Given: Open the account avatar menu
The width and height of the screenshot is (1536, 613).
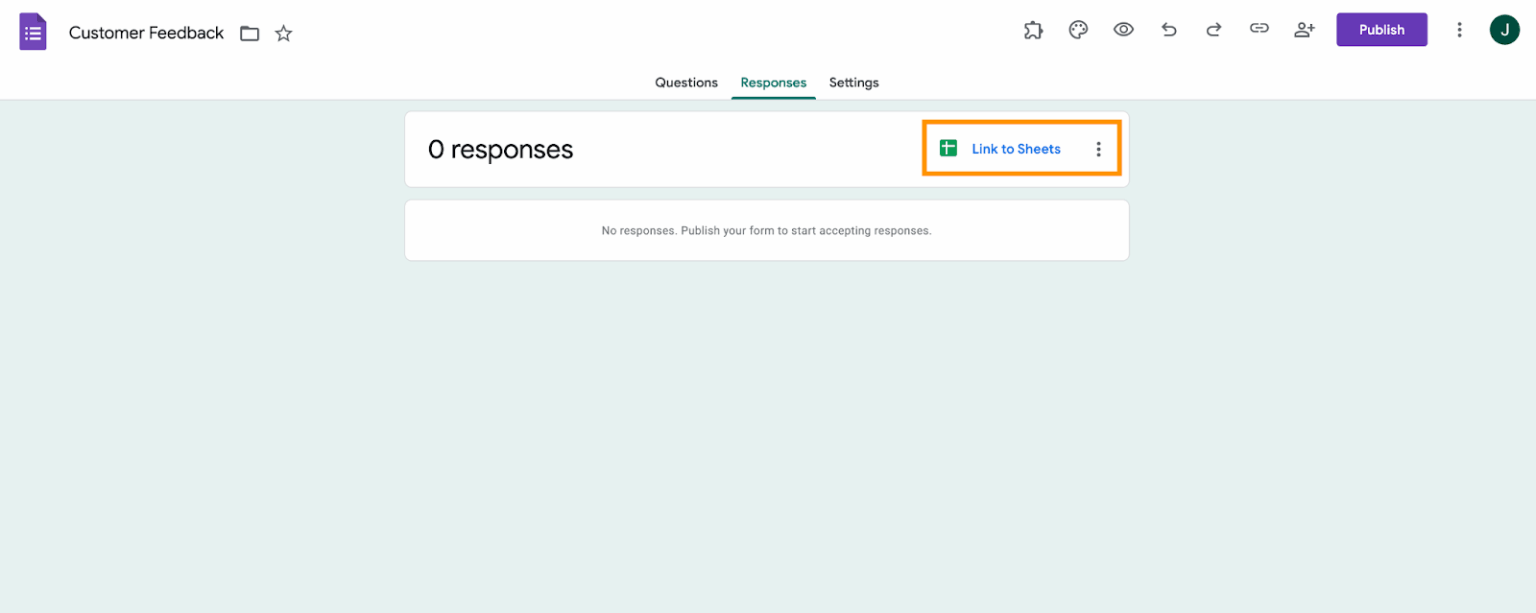Looking at the screenshot, I should click(x=1505, y=29).
